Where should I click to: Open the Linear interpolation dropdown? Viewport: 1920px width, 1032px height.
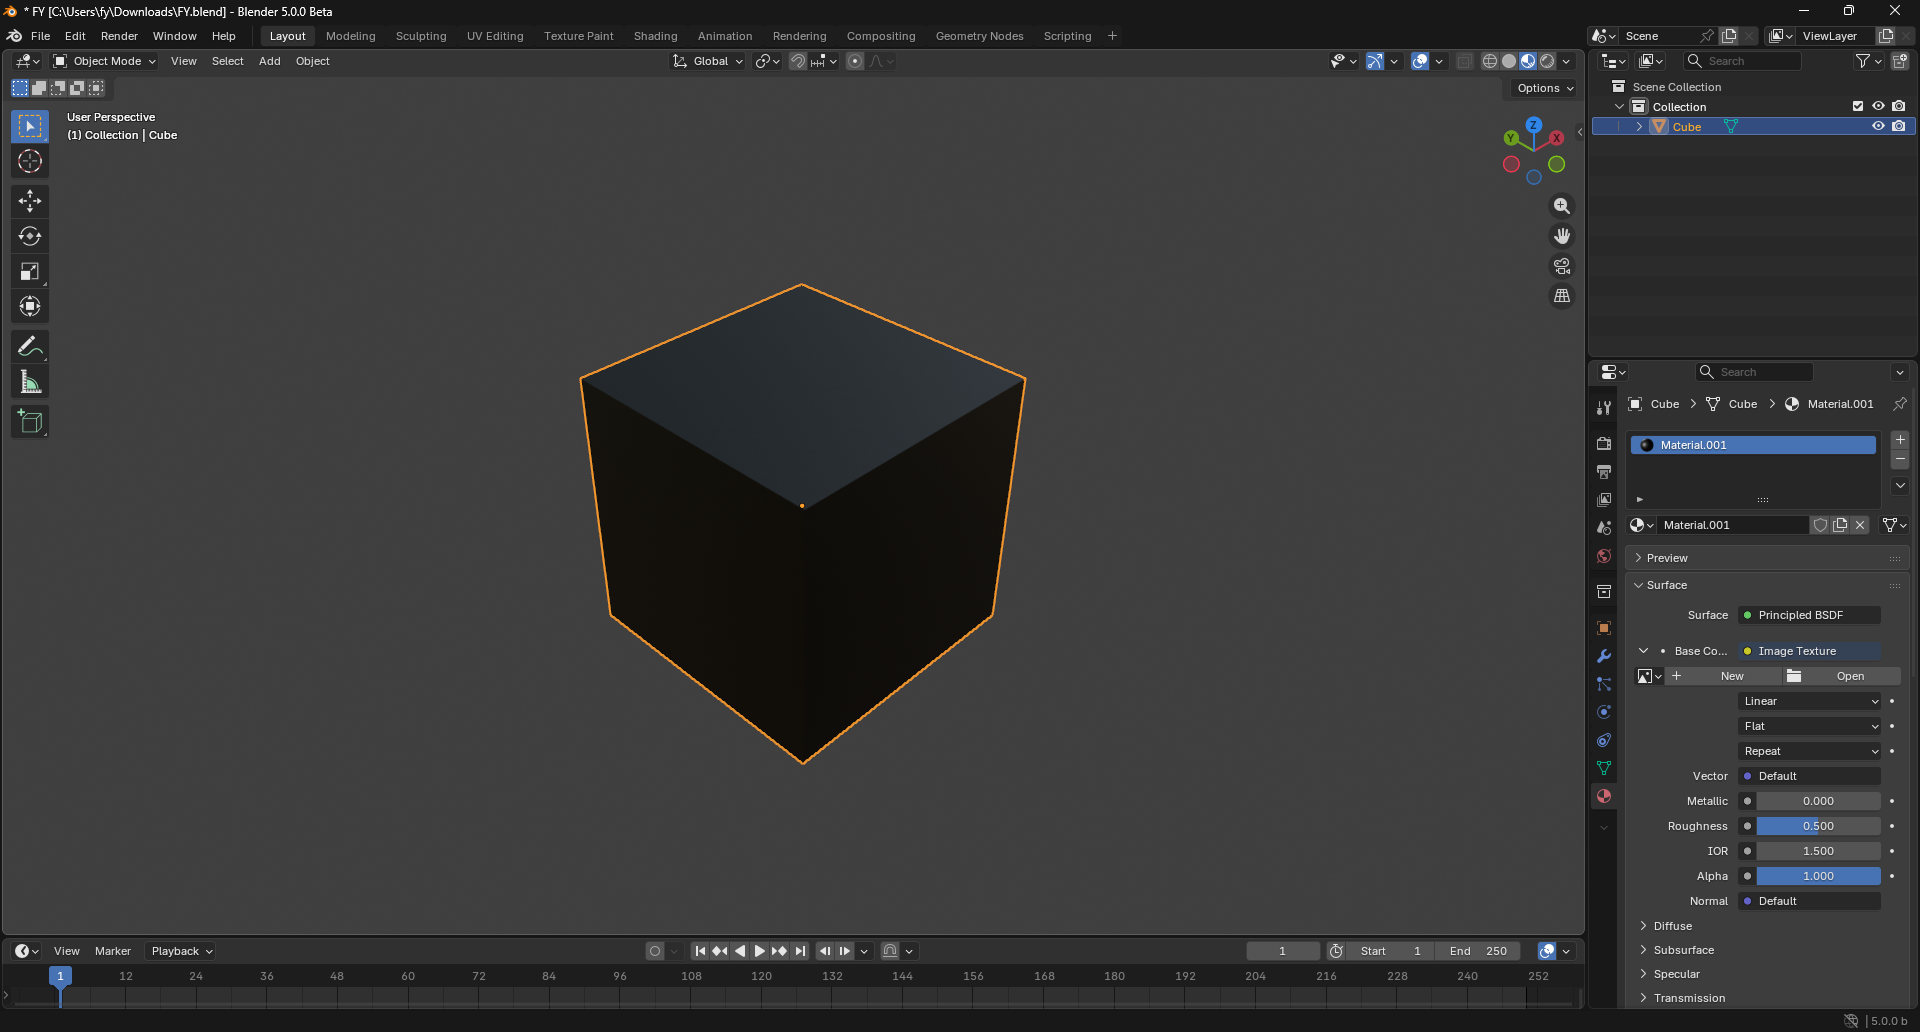pos(1810,701)
